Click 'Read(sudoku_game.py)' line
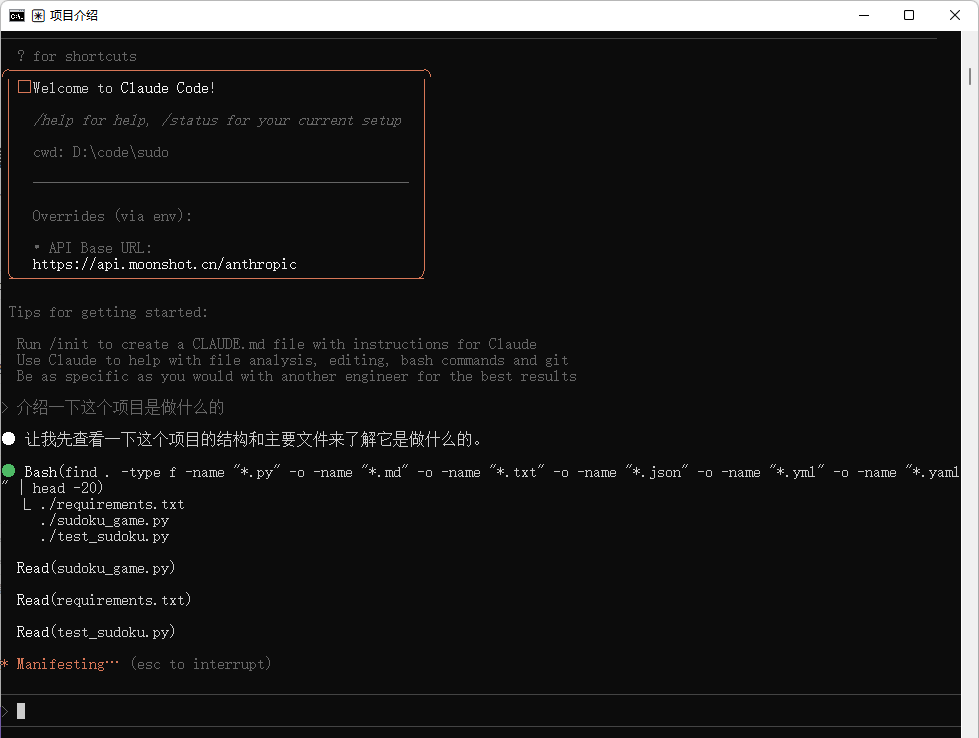979x738 pixels. pyautogui.click(x=96, y=568)
